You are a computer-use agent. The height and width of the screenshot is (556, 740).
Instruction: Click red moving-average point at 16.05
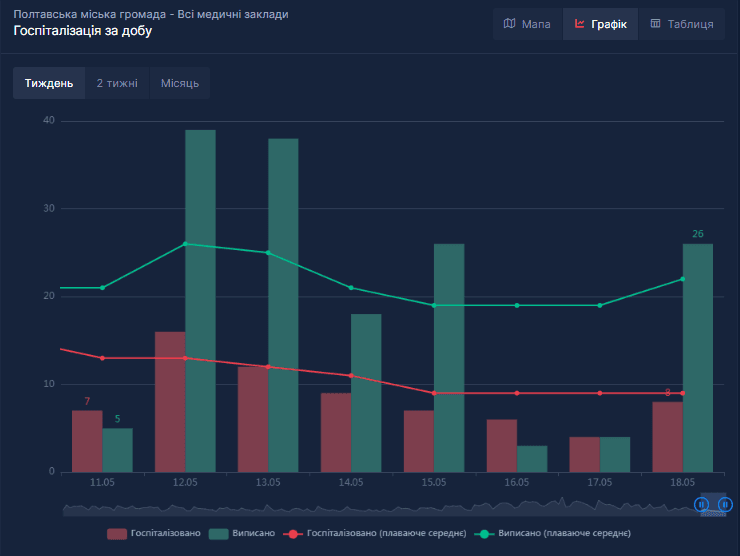coord(517,393)
